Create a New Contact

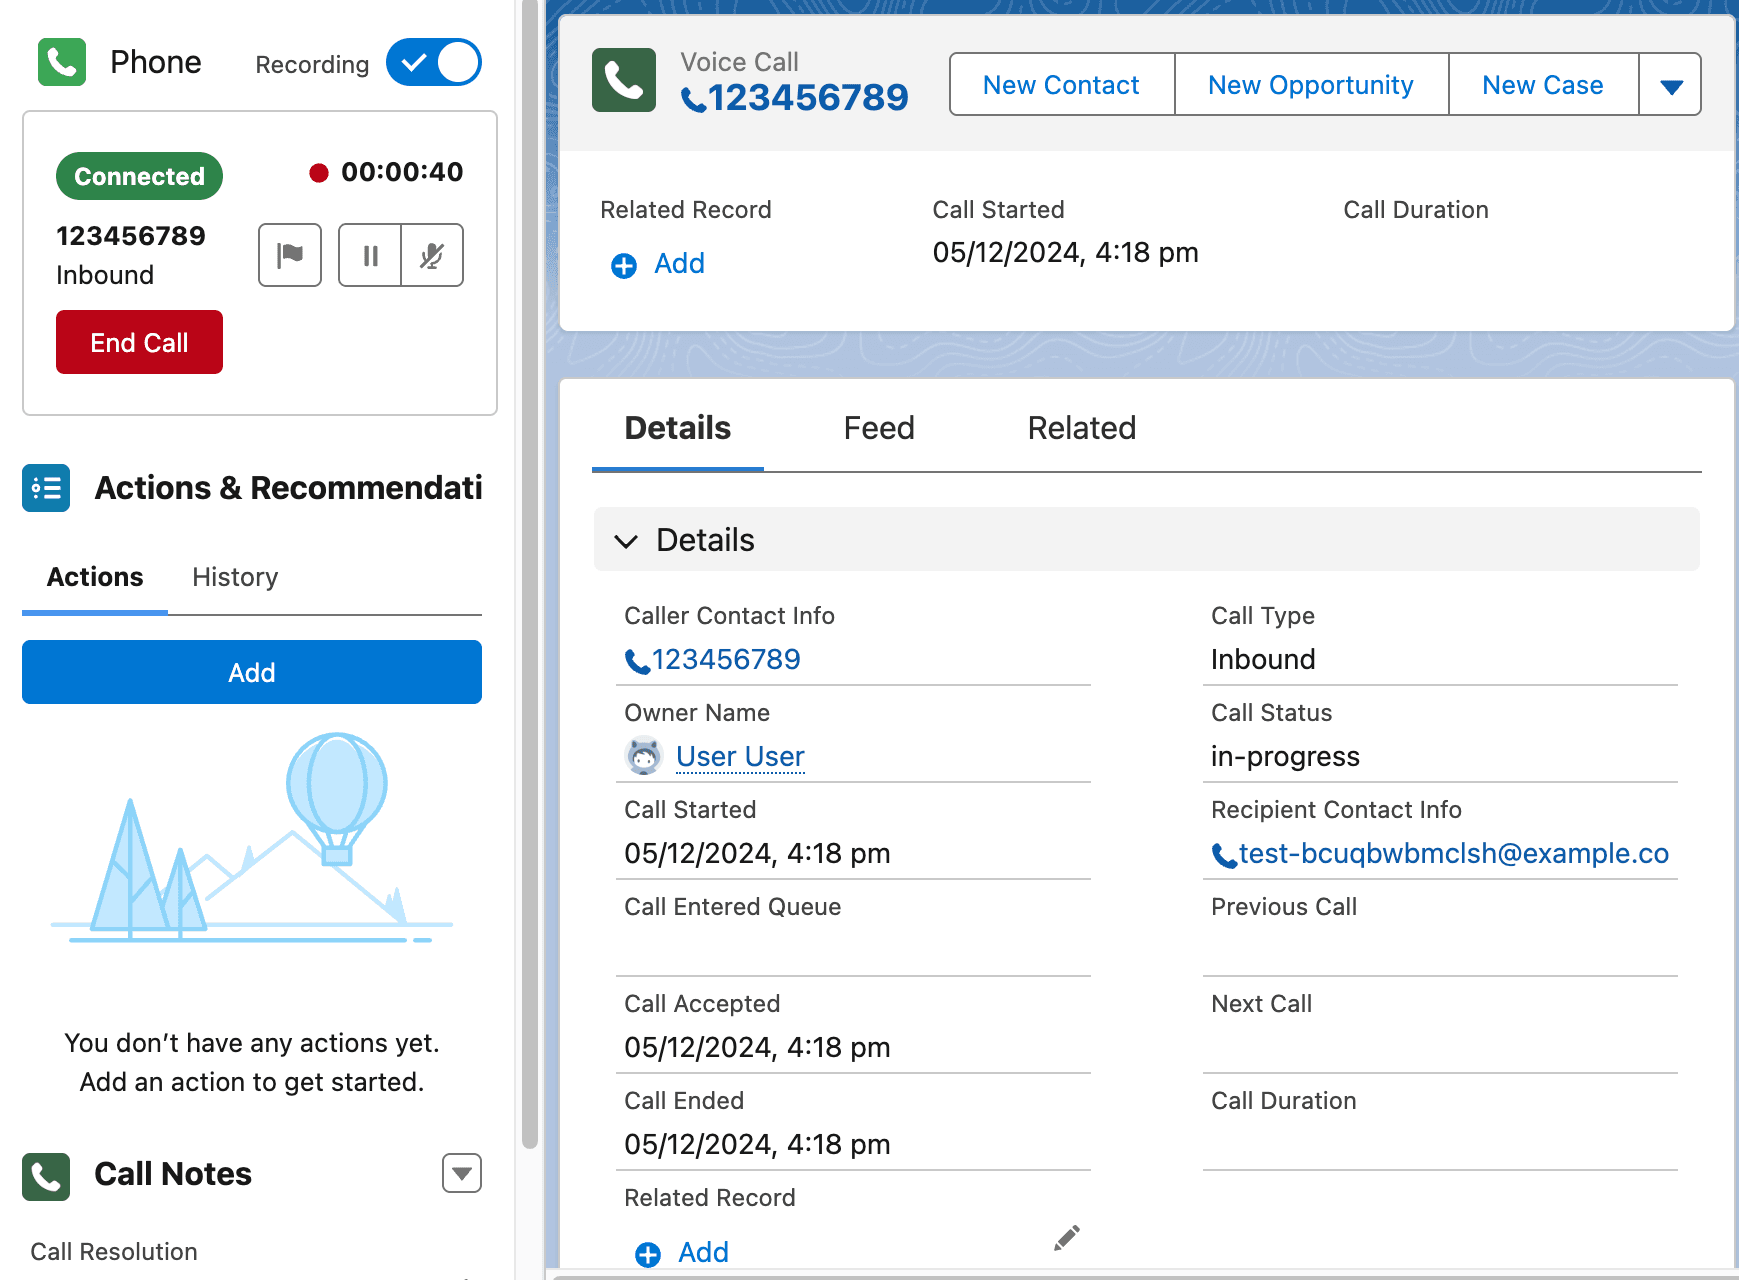pyautogui.click(x=1061, y=85)
